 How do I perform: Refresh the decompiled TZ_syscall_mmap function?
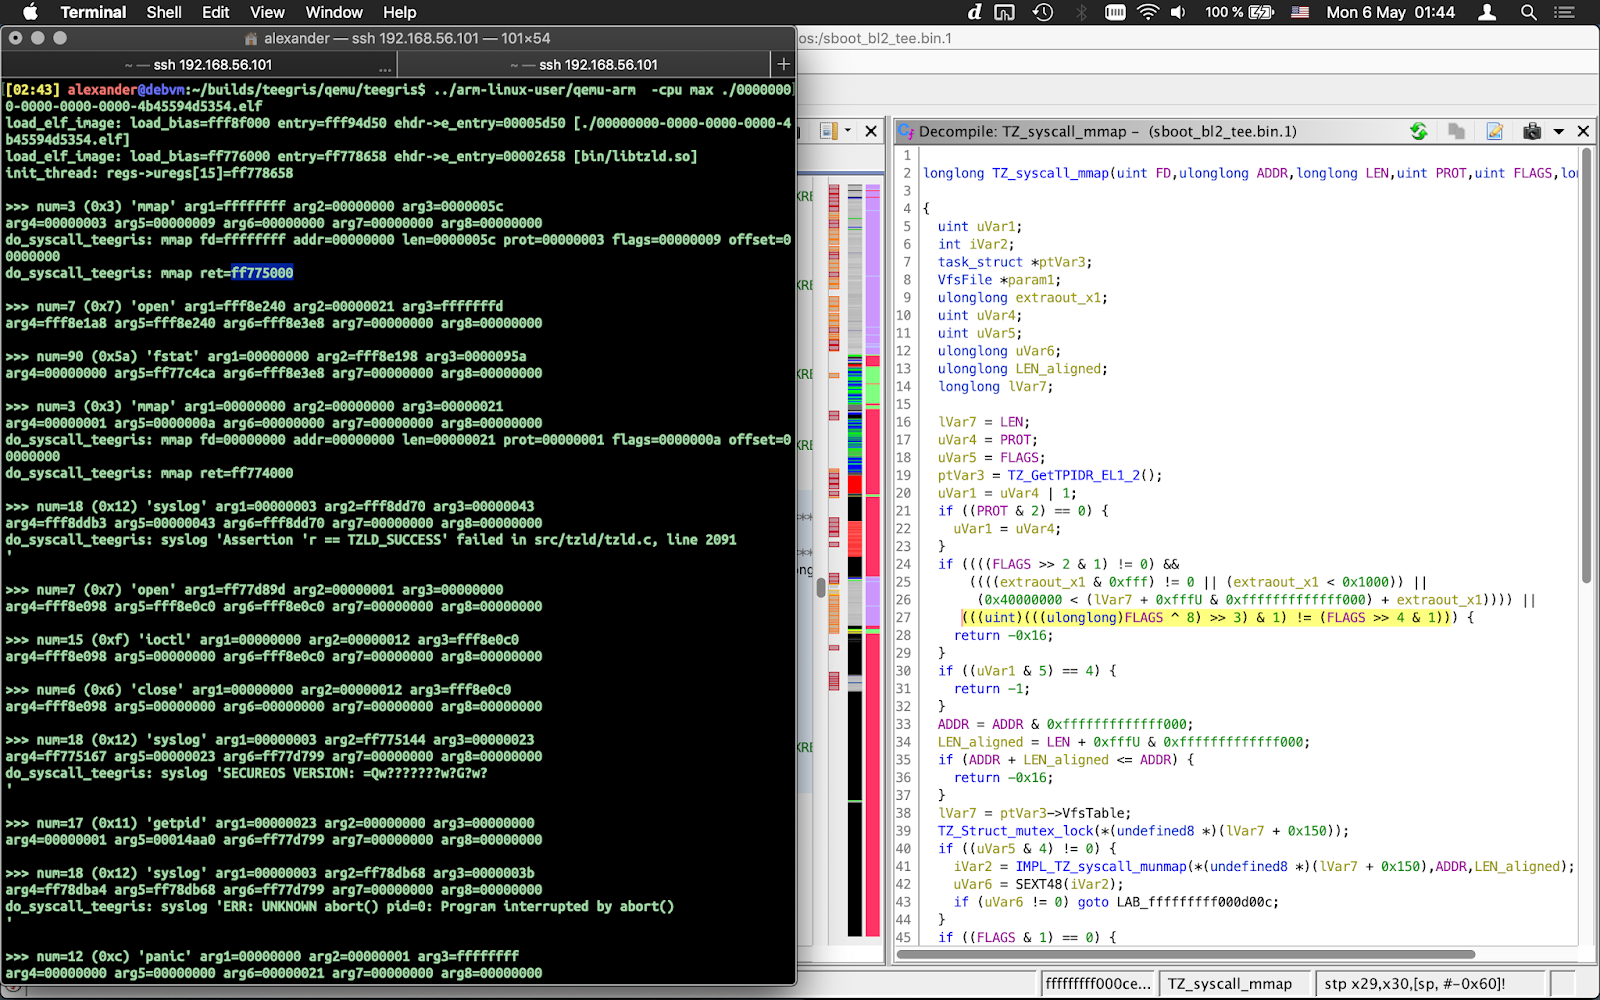coord(1418,131)
